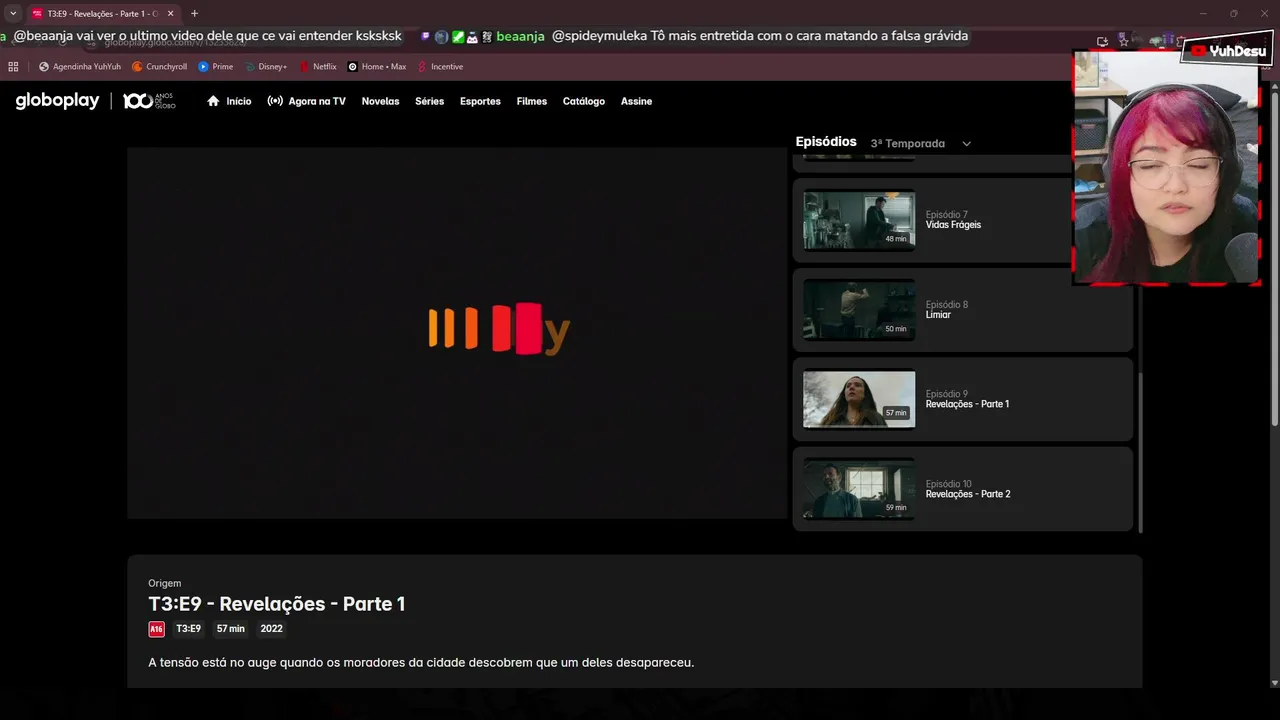Viewport: 1280px width, 720px height.
Task: Open the Disney+ bookmark
Action: (x=266, y=66)
